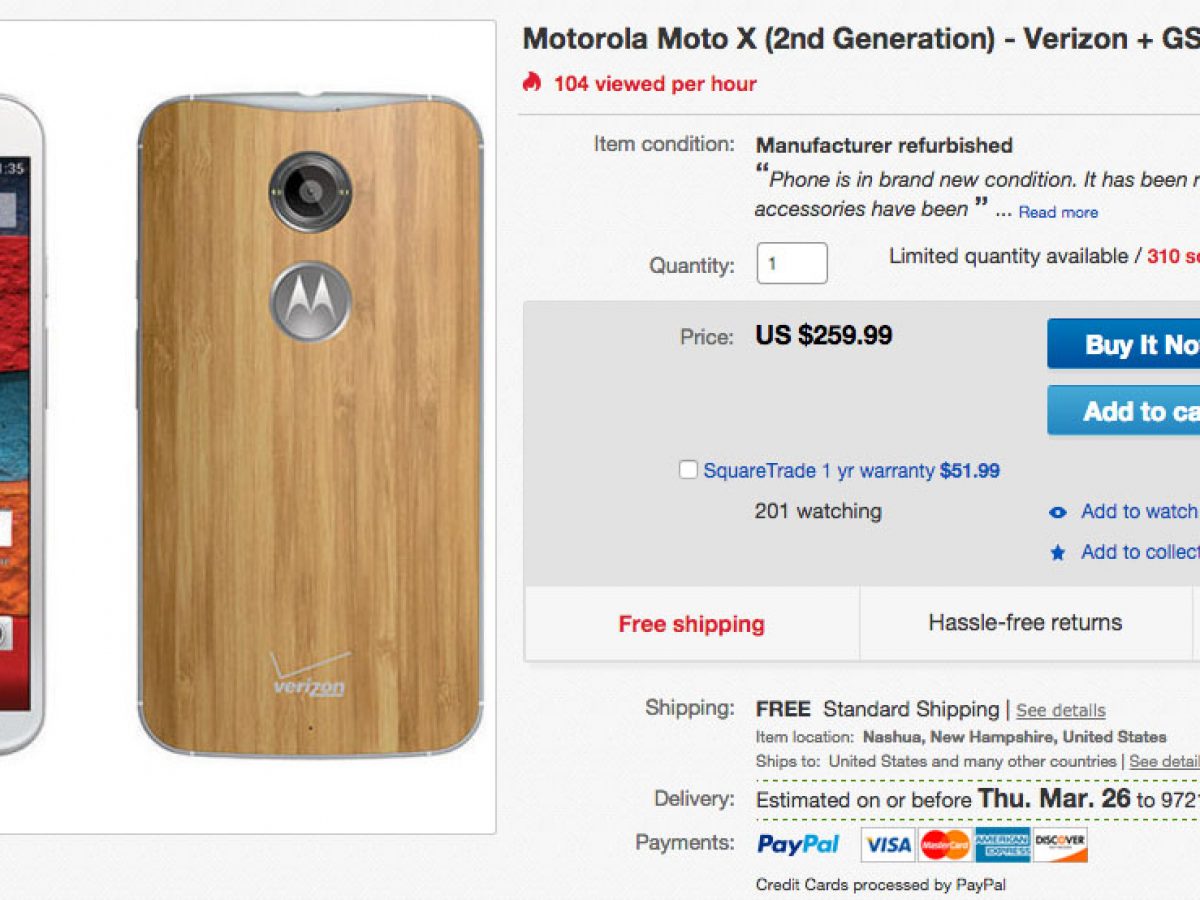Screen dimensions: 1200x900
Task: Click the Discover card icon
Action: tap(1060, 845)
